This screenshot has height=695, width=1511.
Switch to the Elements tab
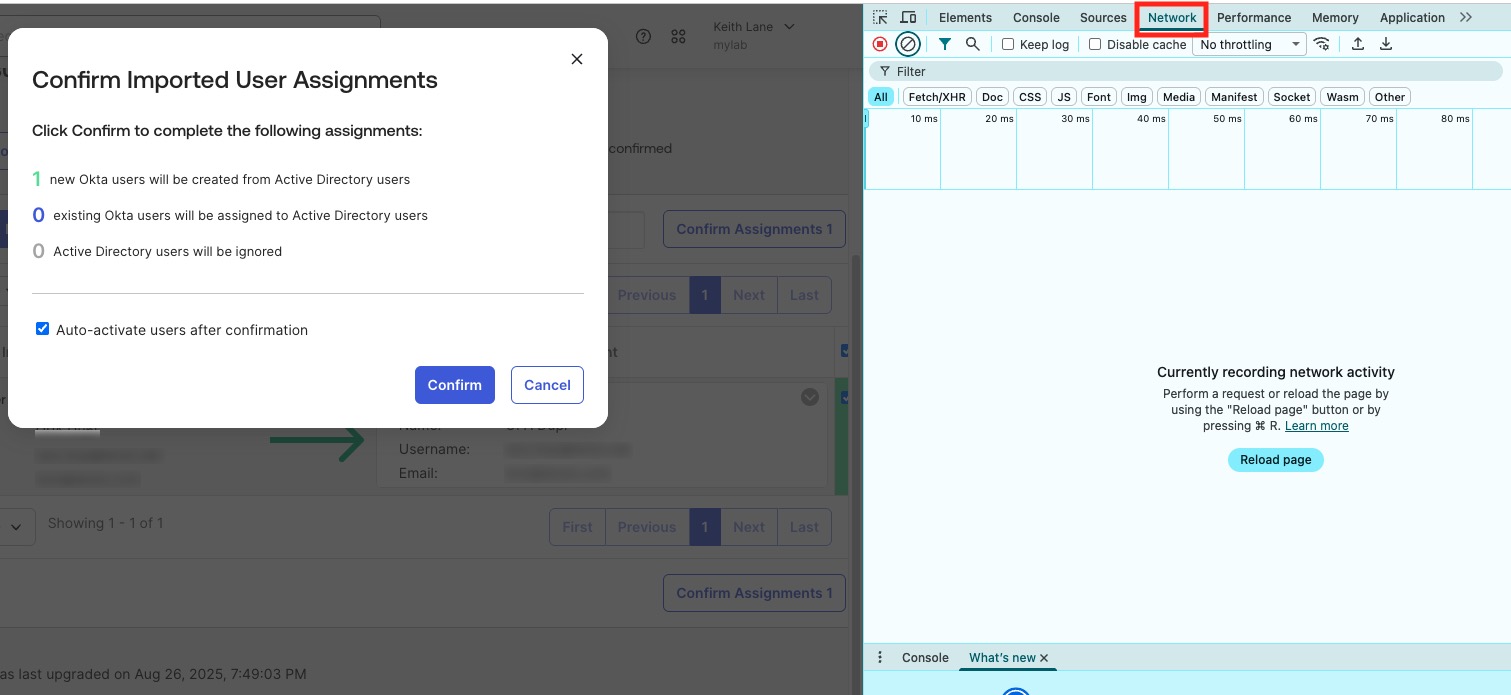(965, 17)
